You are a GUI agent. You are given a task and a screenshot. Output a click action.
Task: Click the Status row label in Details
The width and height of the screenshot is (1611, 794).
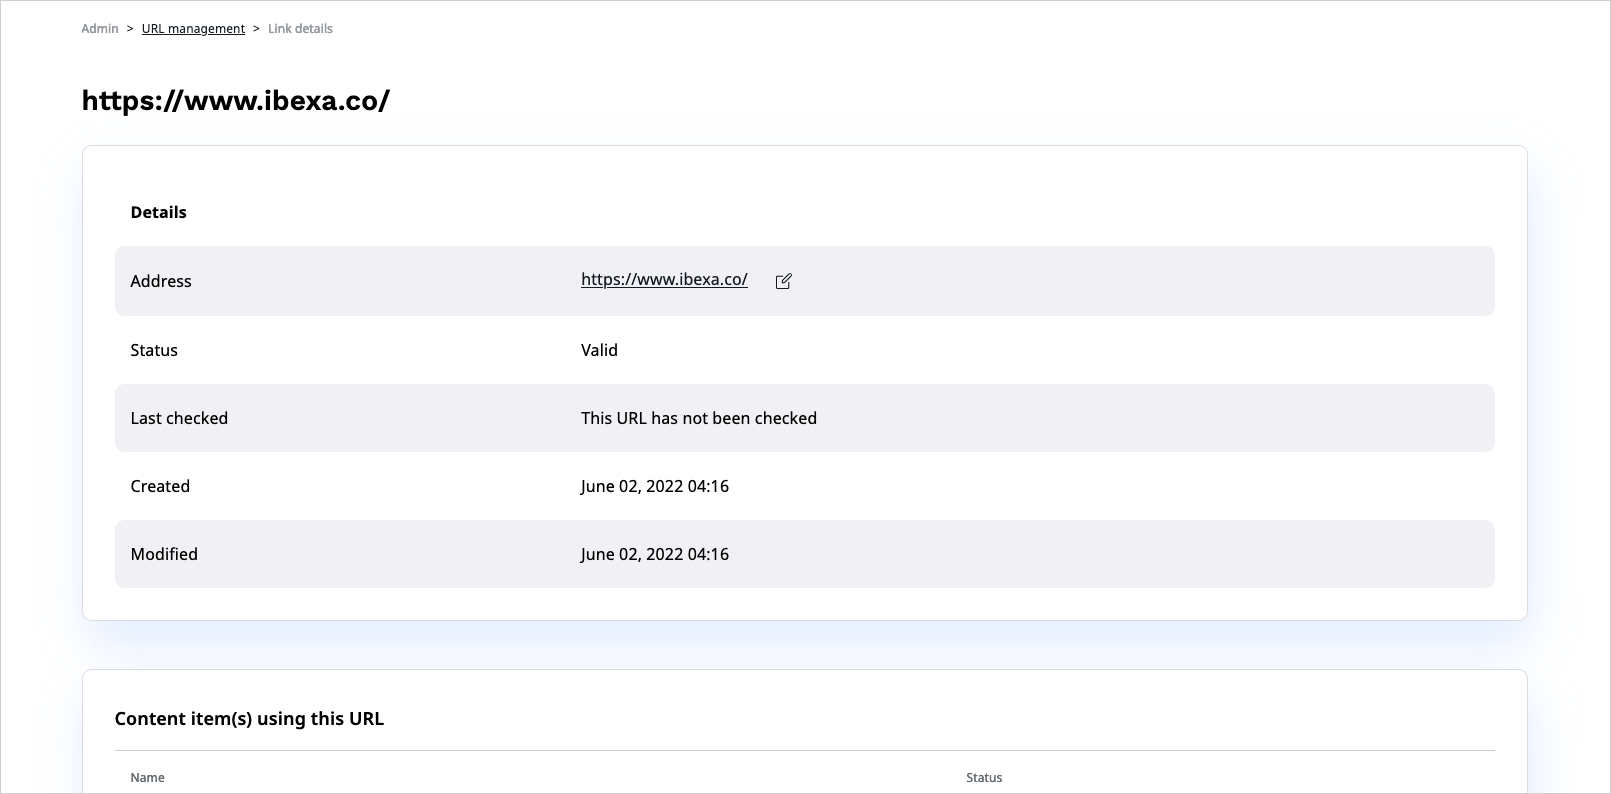click(x=154, y=350)
